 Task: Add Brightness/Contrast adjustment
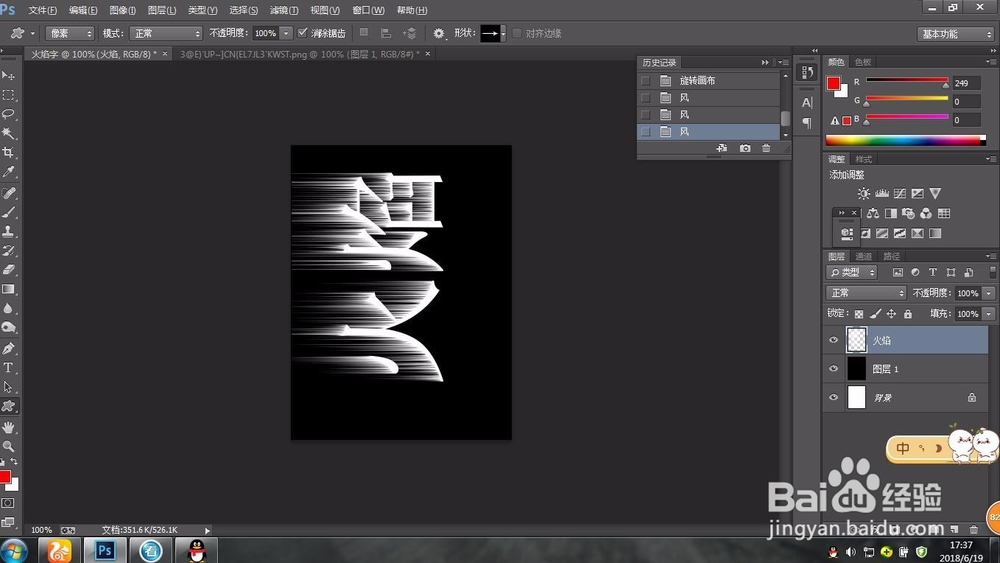(864, 193)
